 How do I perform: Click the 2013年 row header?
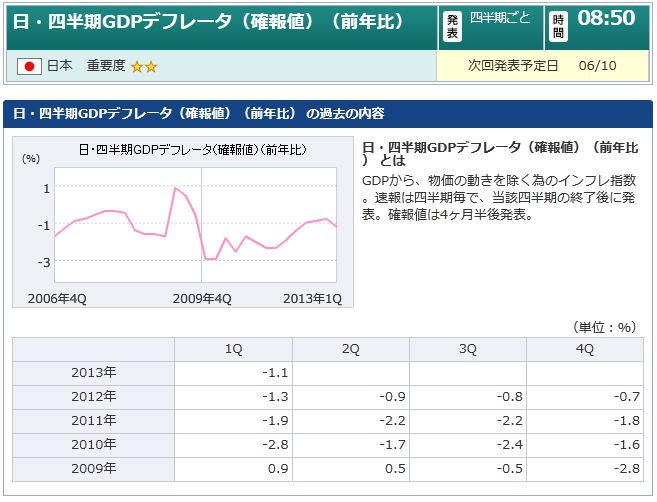tap(93, 373)
